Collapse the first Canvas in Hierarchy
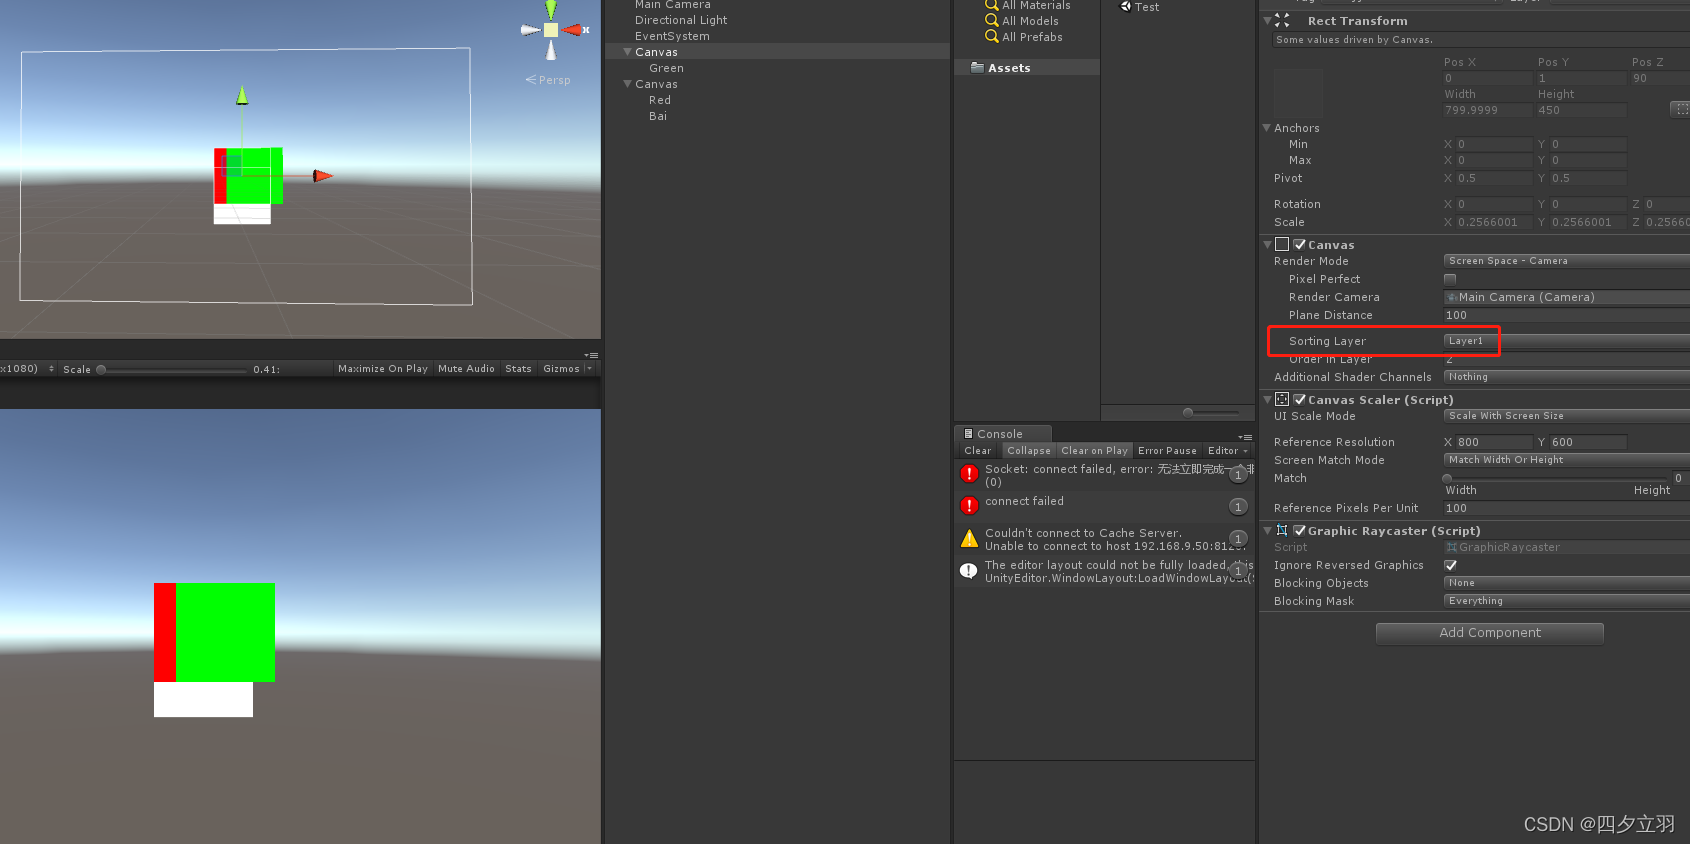The height and width of the screenshot is (844, 1690). (x=627, y=52)
